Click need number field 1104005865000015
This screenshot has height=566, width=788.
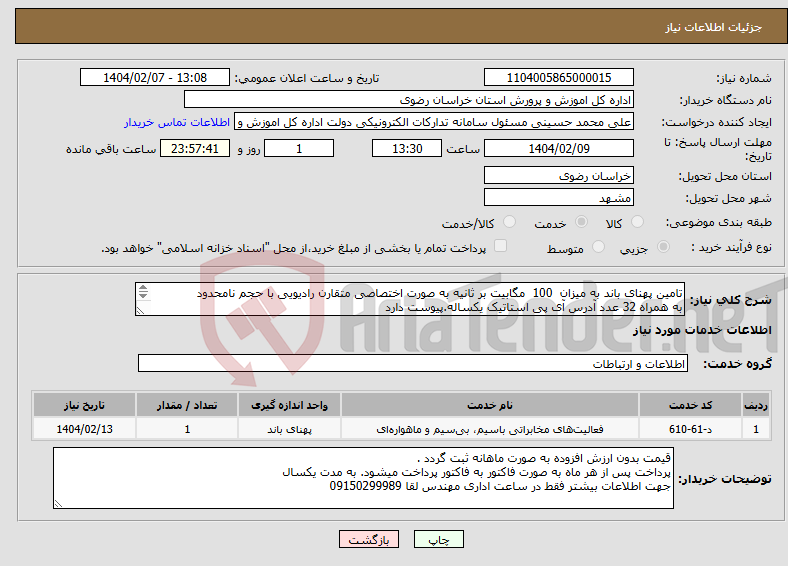558,77
